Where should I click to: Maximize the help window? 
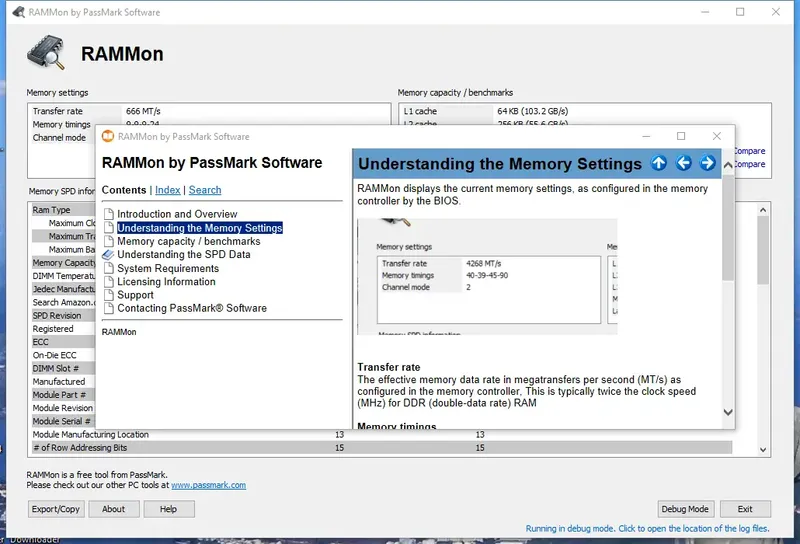pos(681,136)
